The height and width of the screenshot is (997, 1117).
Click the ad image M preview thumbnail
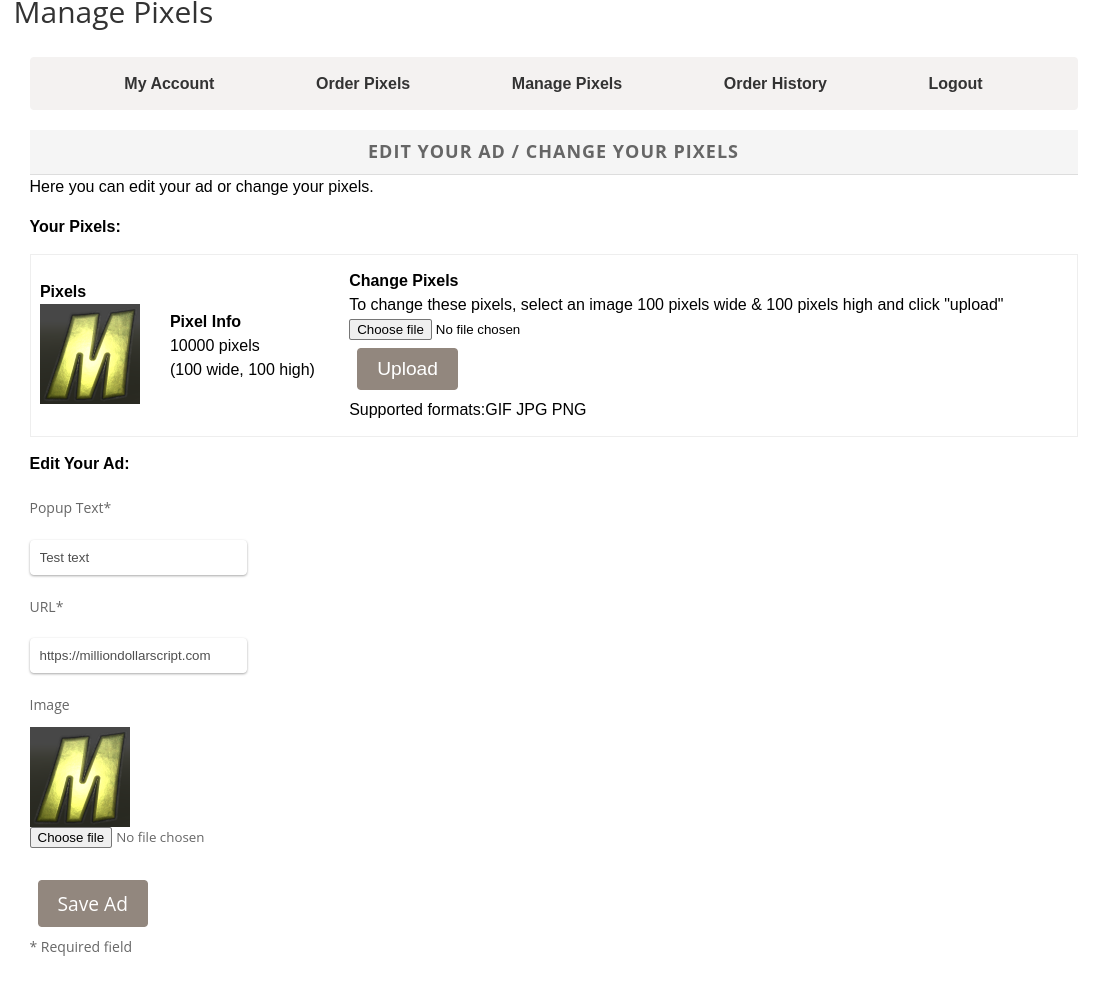point(80,777)
